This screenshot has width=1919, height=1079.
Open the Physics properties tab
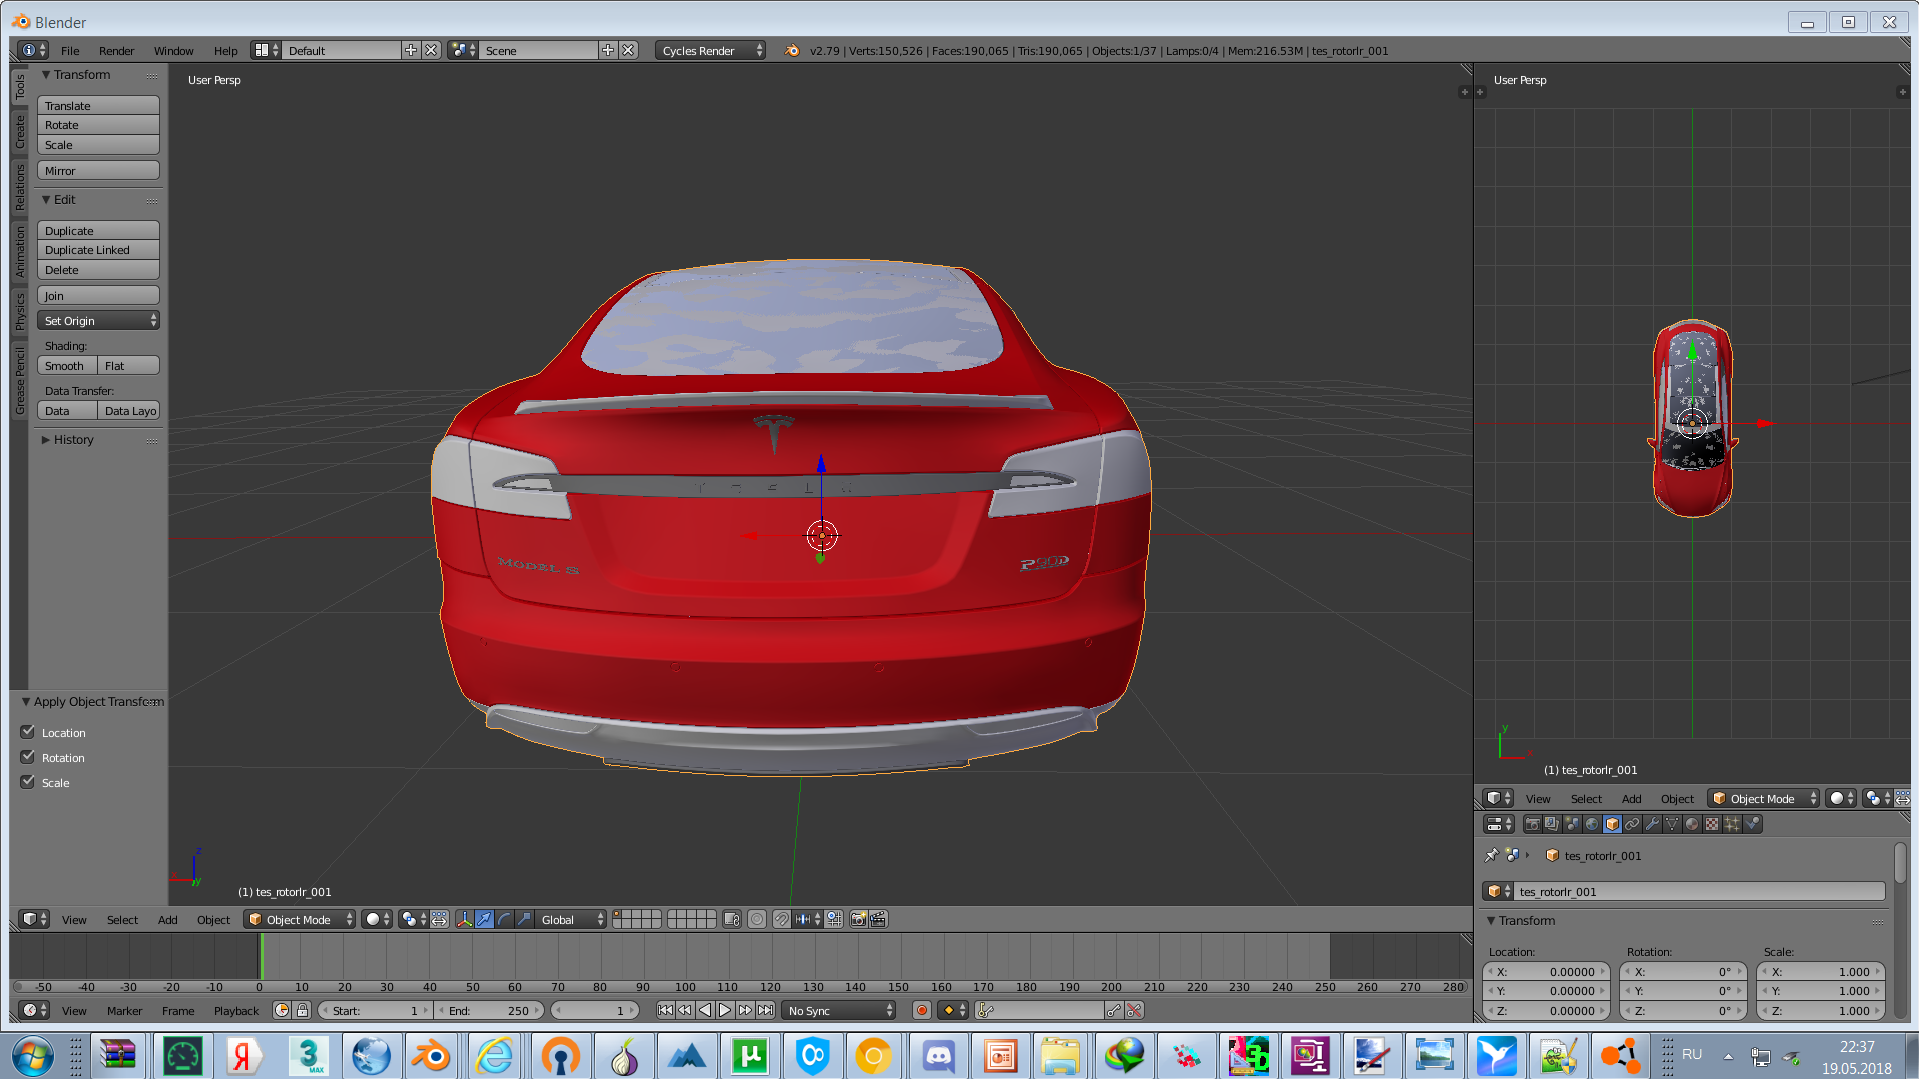[1752, 824]
